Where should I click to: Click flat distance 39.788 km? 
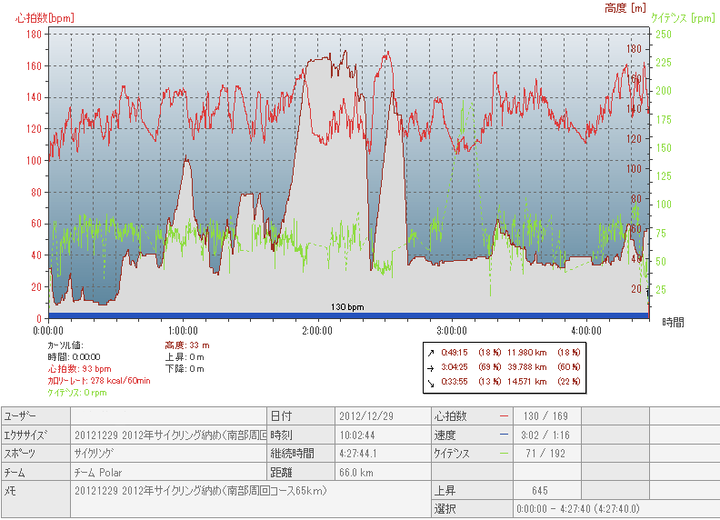coord(527,367)
